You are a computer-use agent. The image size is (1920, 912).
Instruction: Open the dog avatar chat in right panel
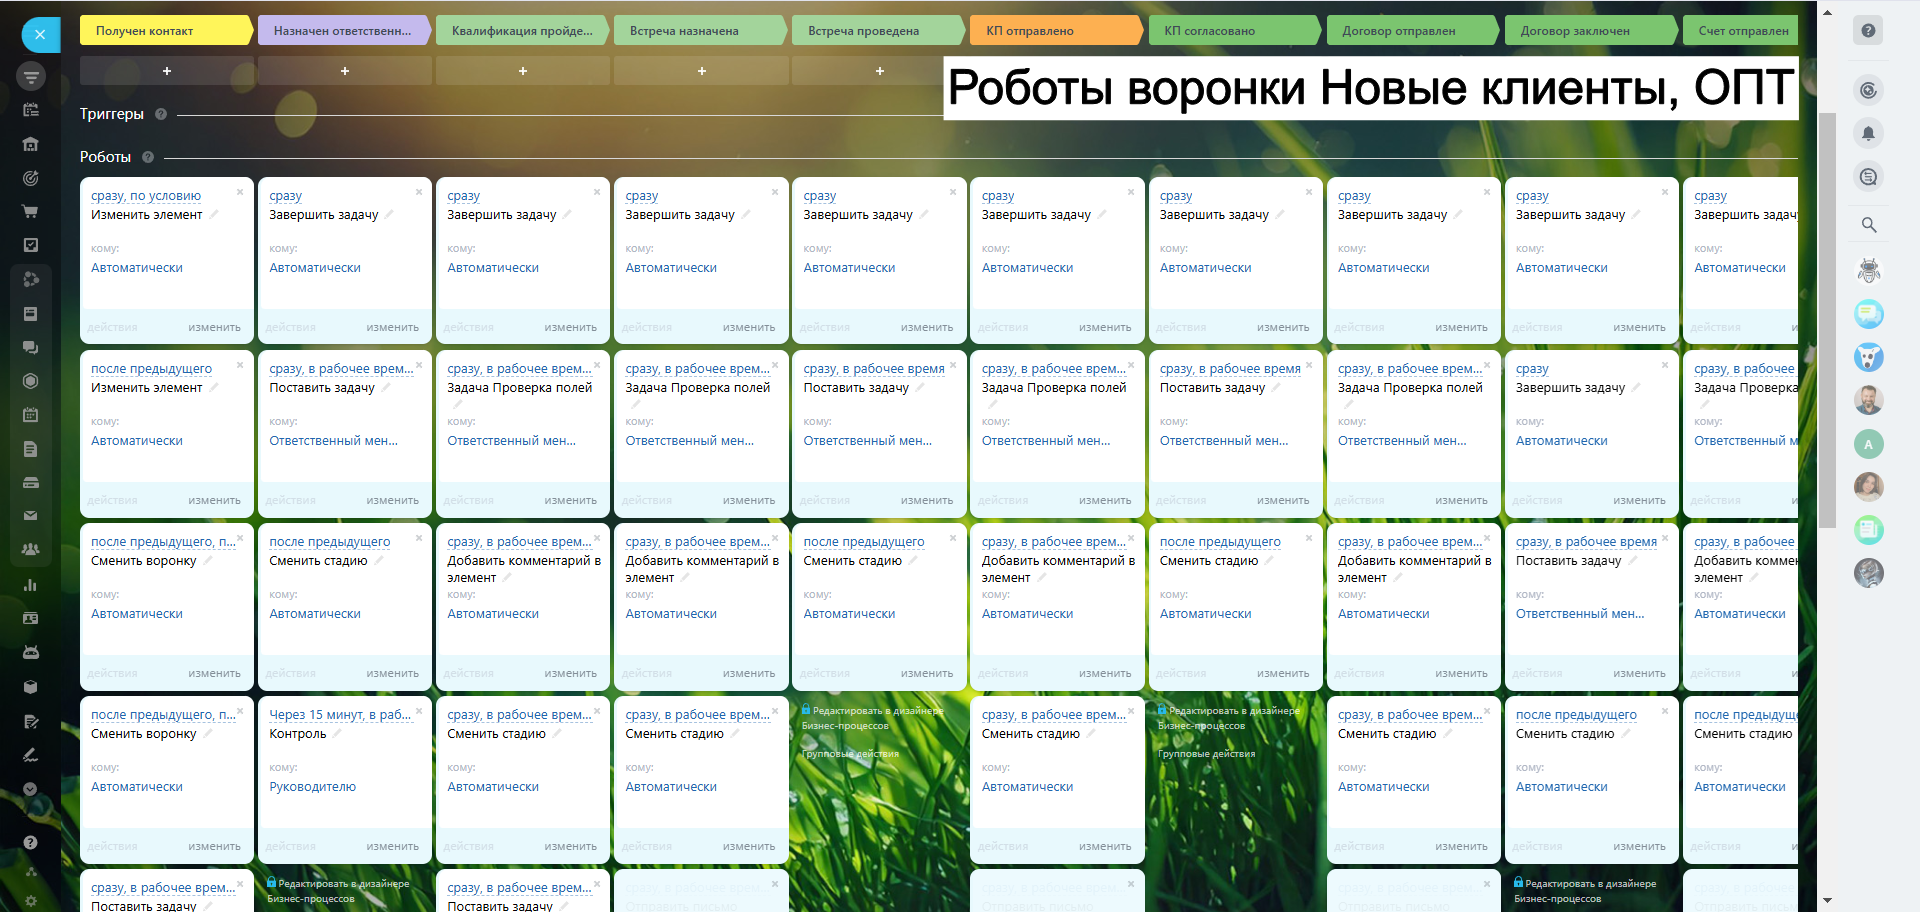(1868, 357)
